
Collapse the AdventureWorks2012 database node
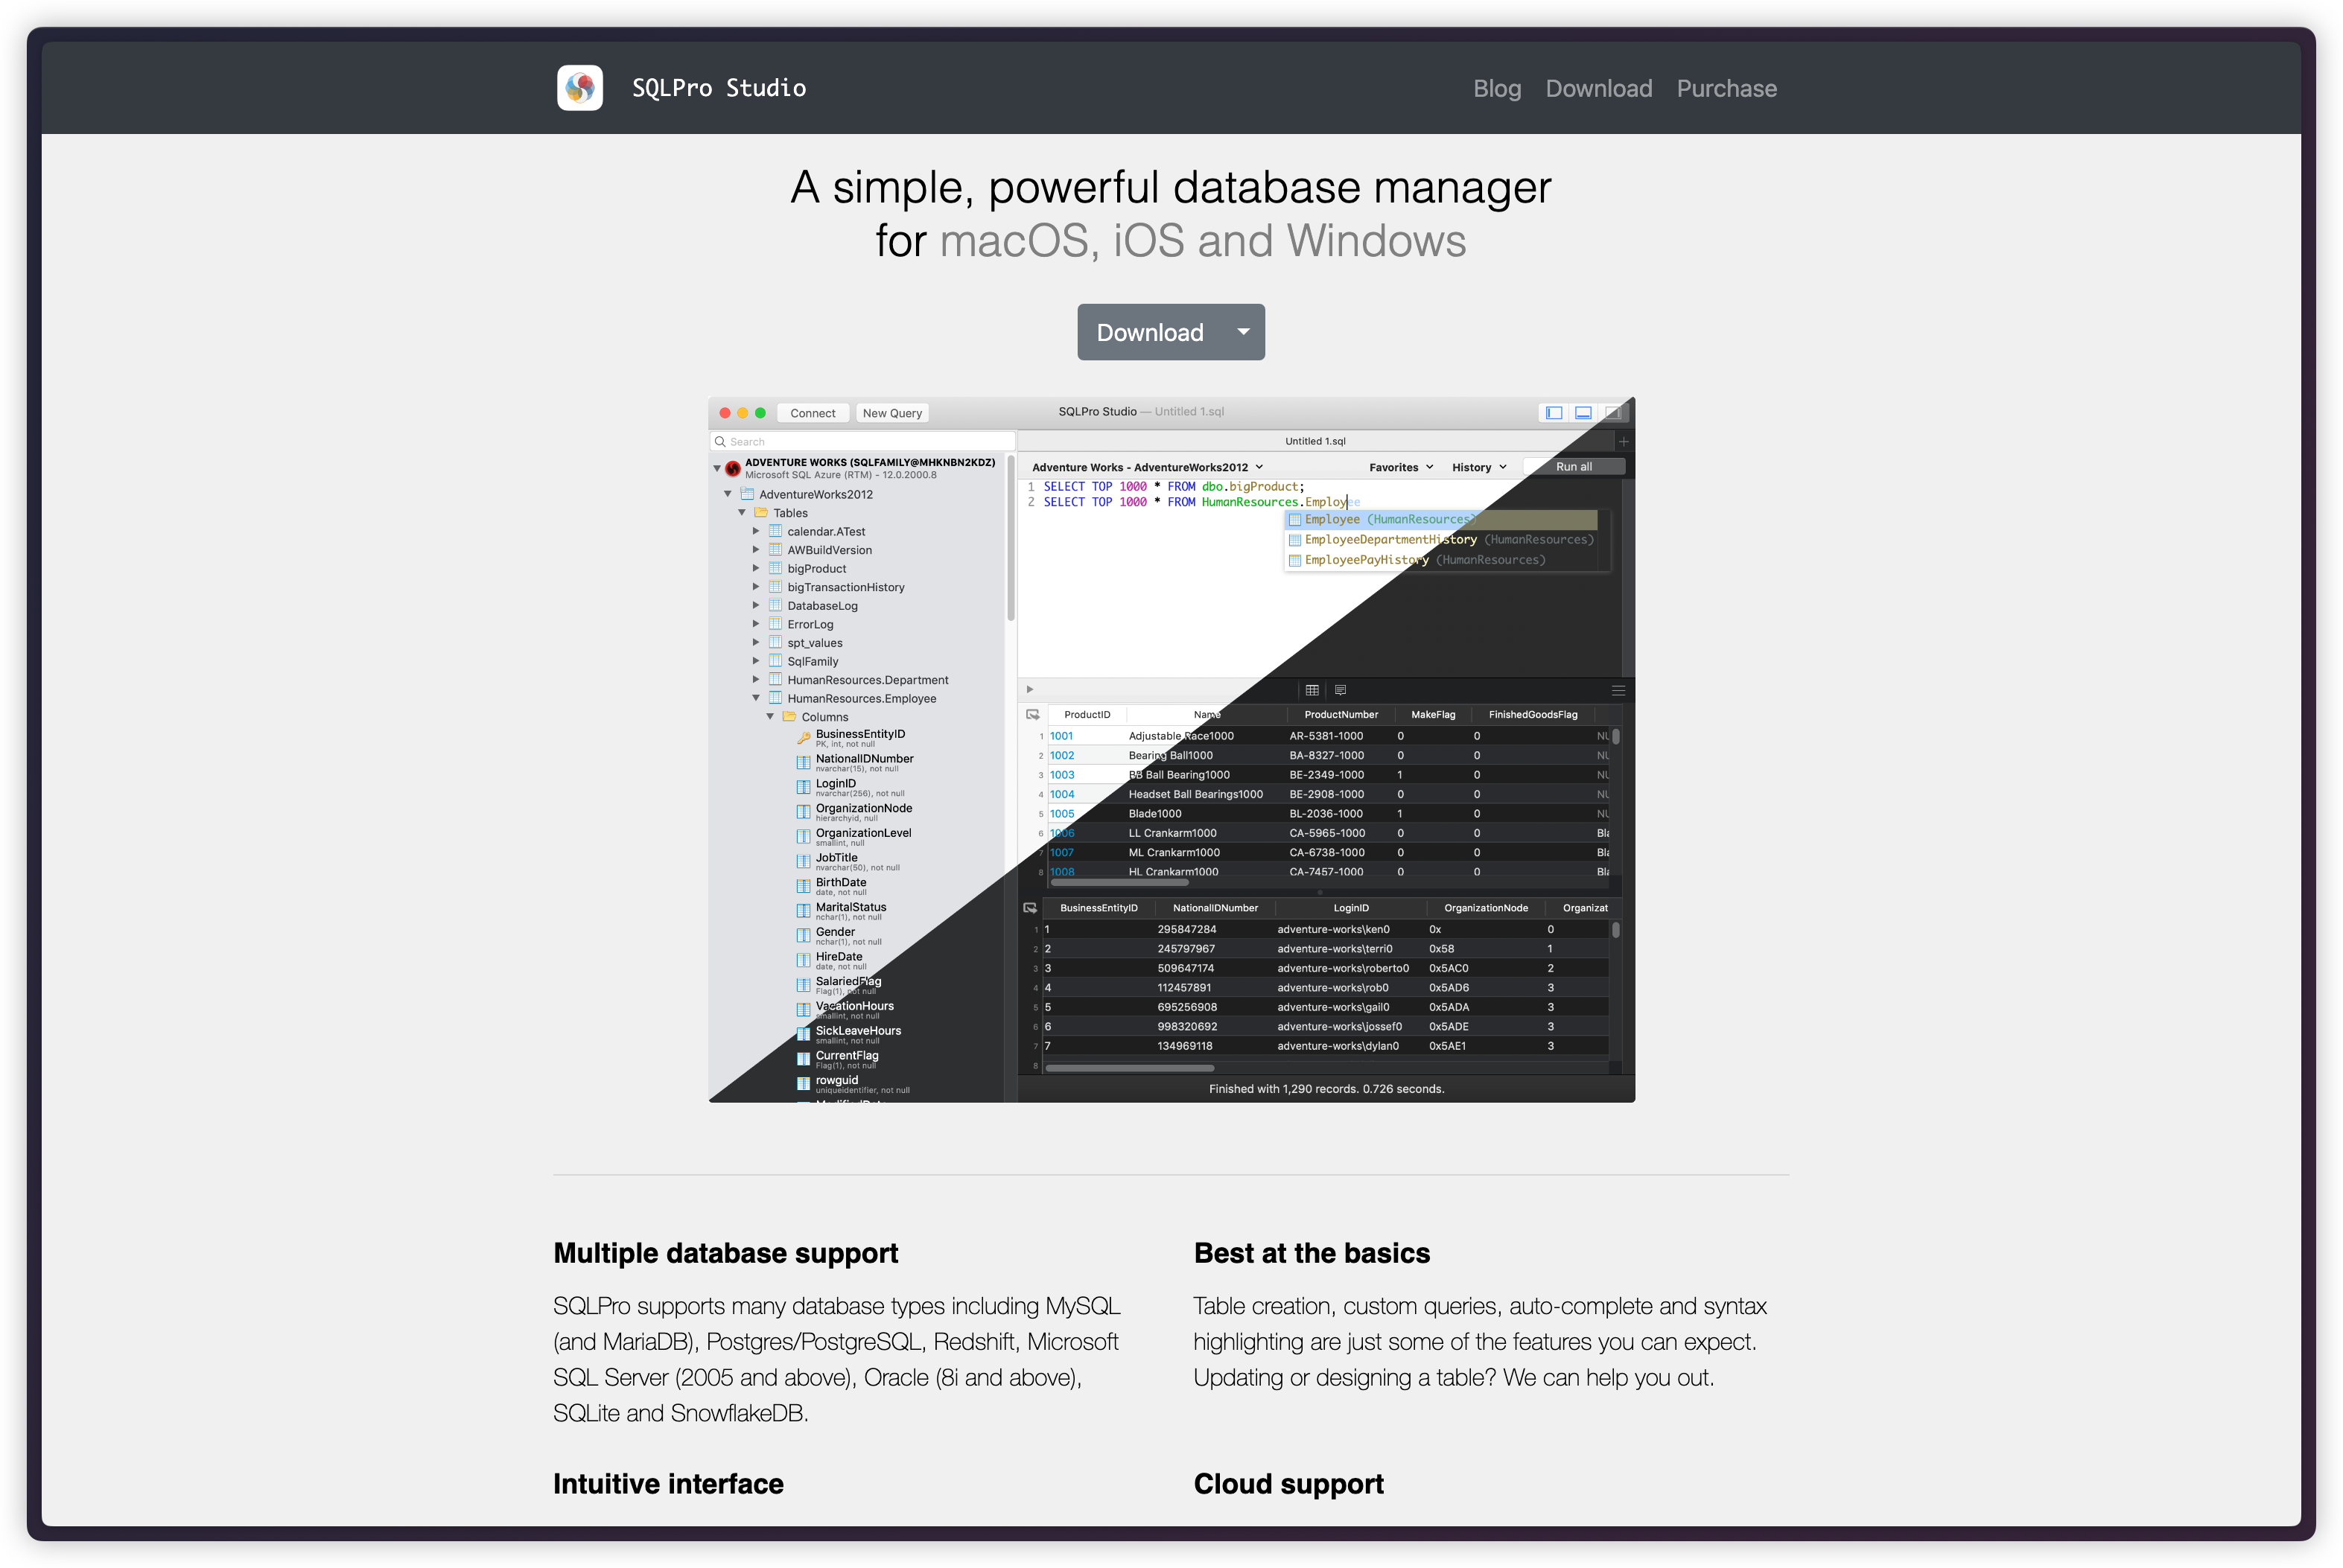tap(728, 494)
